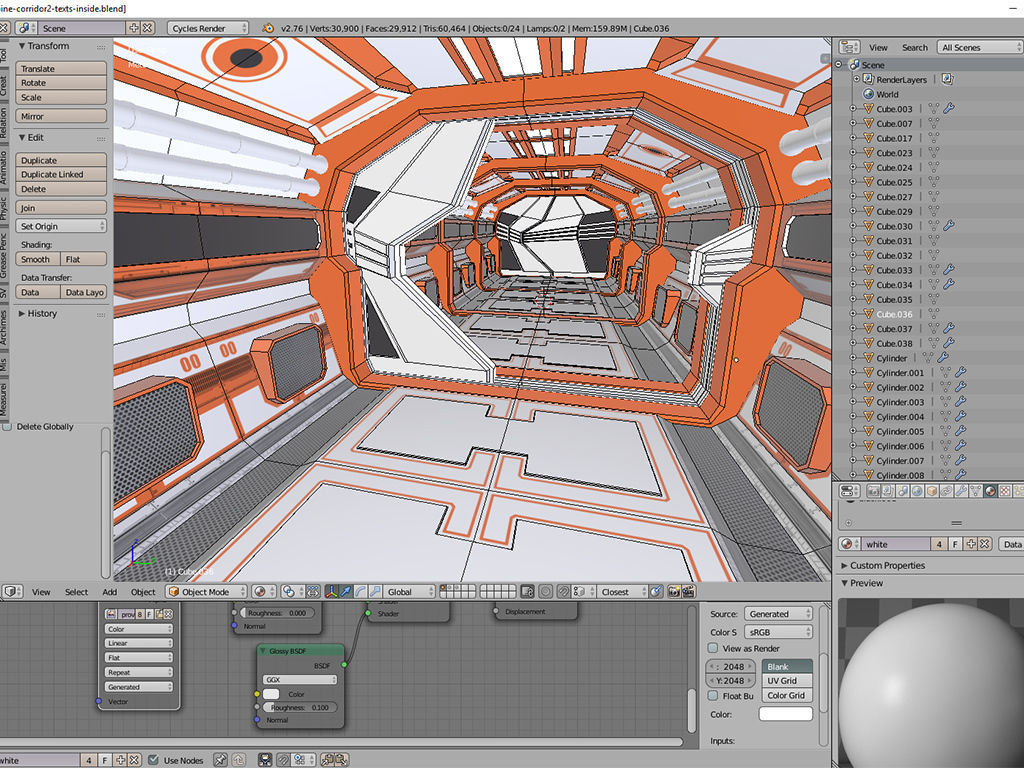
Task: Click the Join button
Action: (61, 208)
